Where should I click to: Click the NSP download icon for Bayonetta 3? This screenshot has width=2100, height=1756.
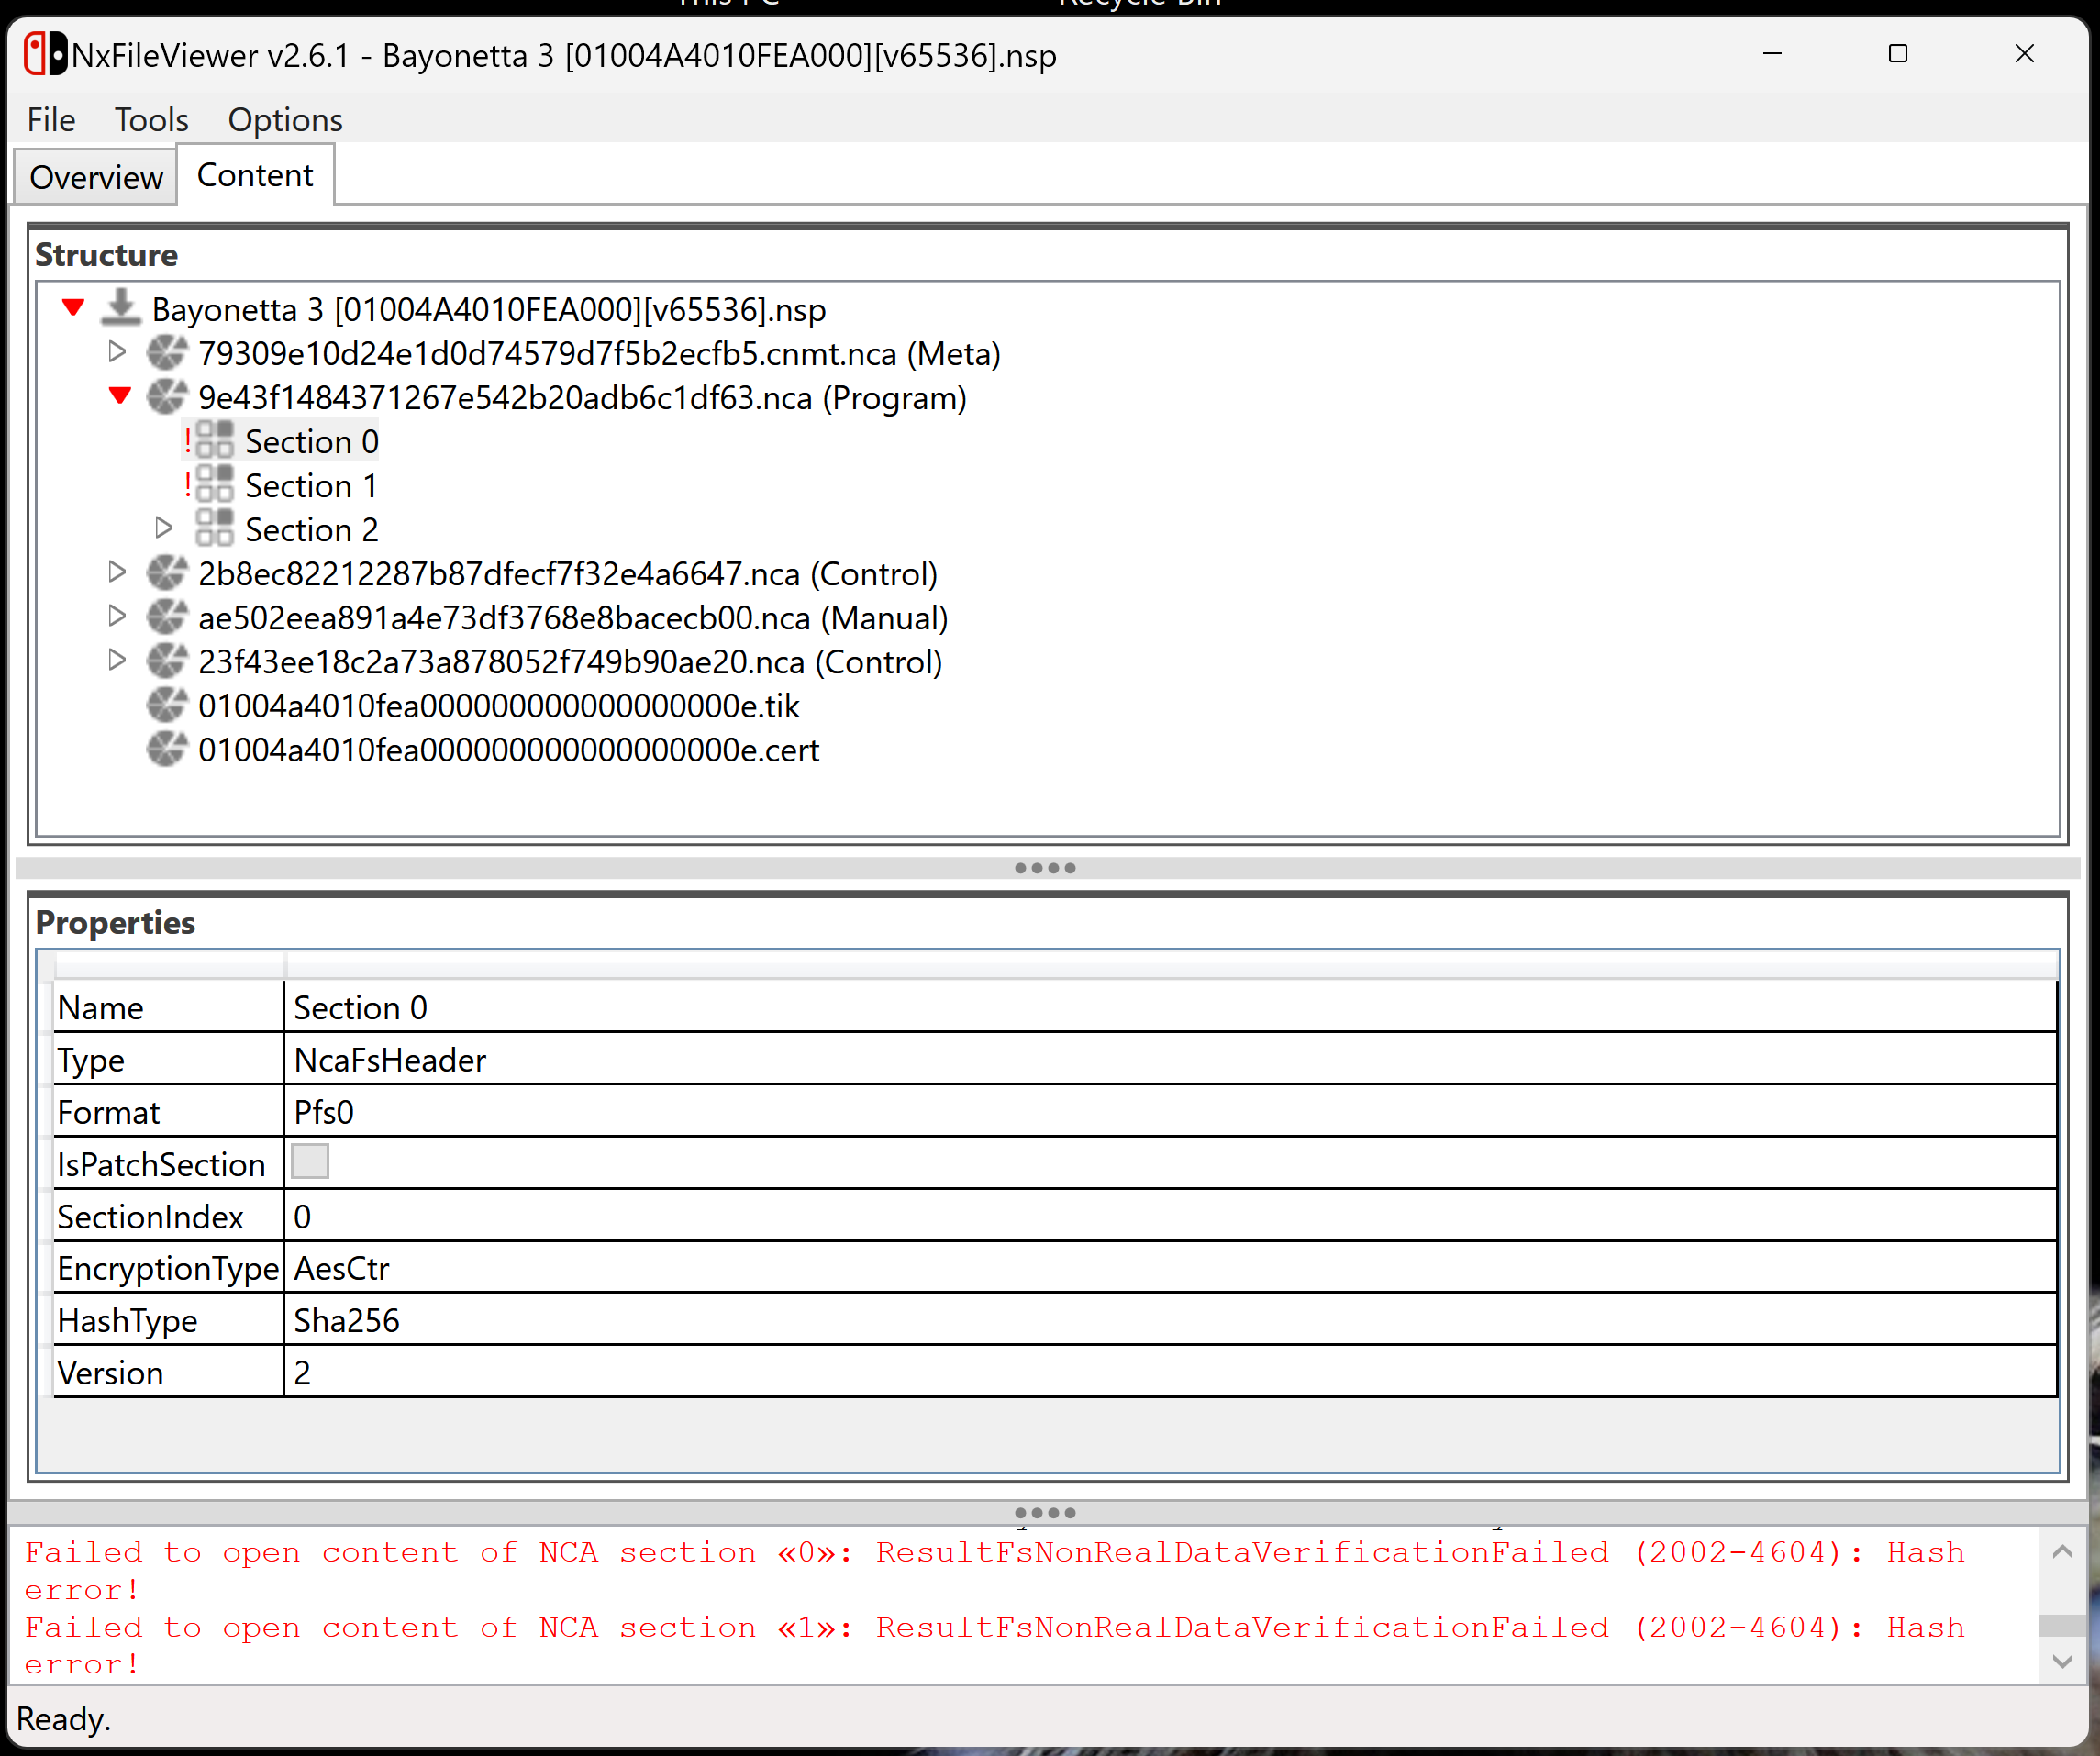(120, 308)
